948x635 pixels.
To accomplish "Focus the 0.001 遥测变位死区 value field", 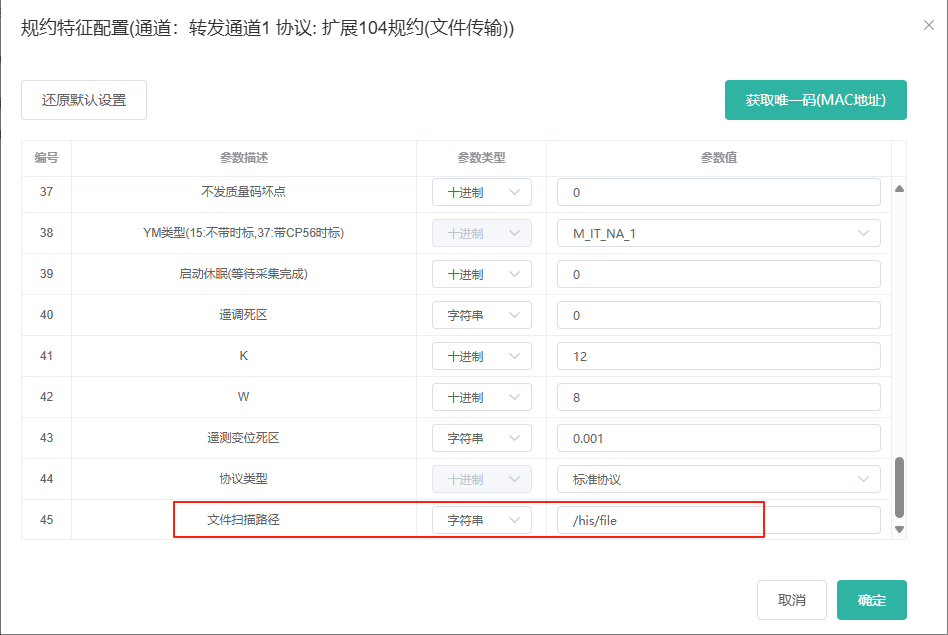I will (718, 438).
